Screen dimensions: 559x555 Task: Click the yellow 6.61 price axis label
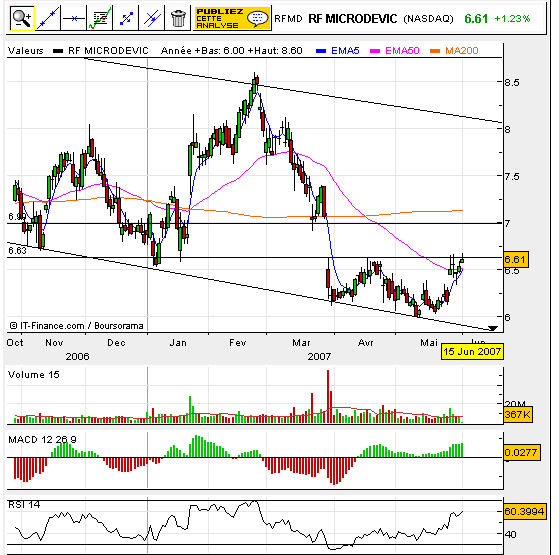(x=516, y=259)
